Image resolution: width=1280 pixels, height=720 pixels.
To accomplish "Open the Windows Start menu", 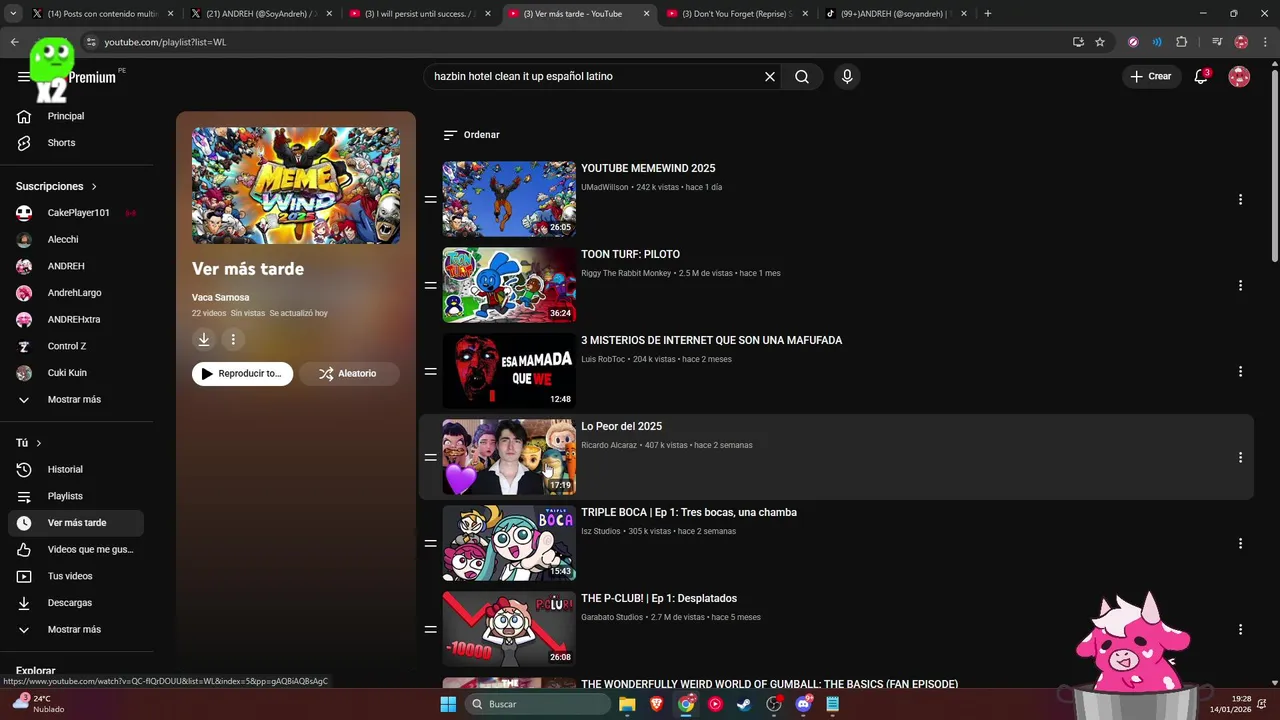I will 448,704.
